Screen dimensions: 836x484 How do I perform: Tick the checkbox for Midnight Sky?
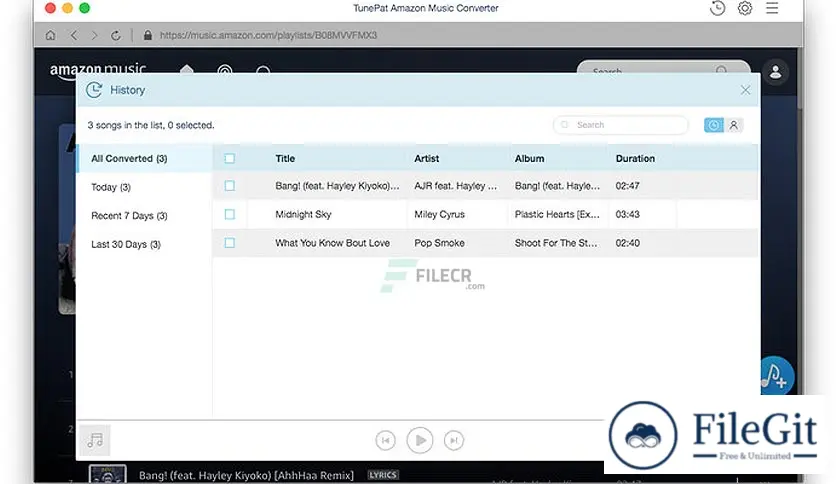tap(229, 214)
